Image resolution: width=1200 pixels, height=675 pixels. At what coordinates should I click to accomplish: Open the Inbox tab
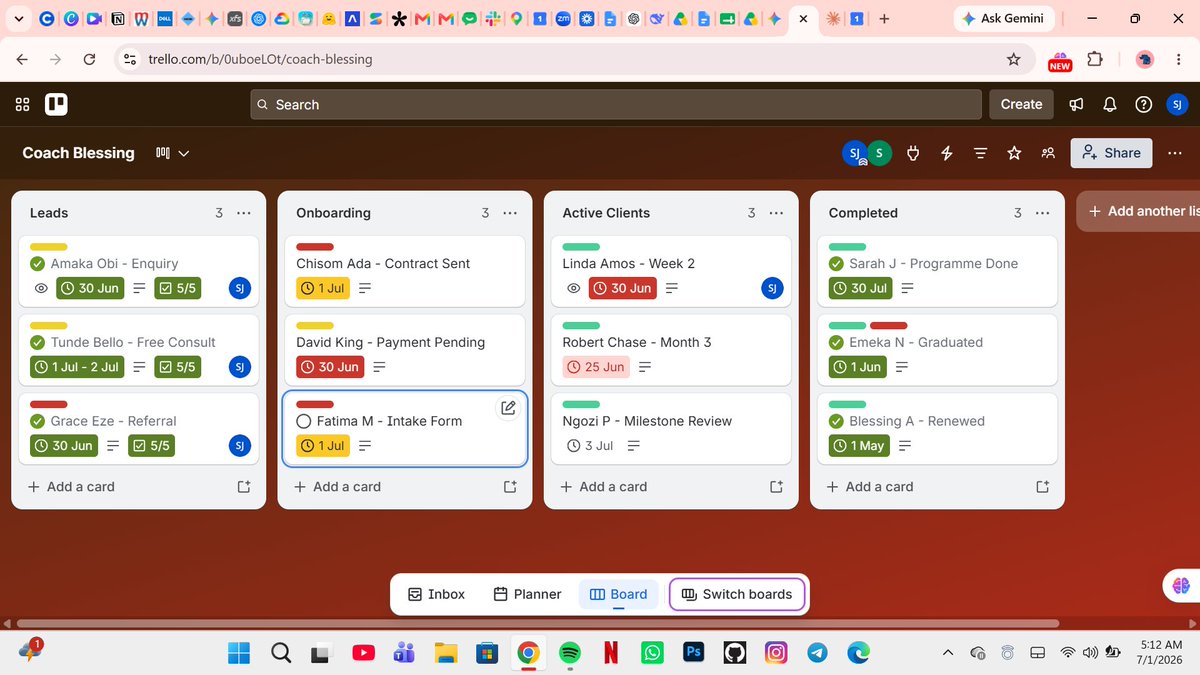click(436, 594)
